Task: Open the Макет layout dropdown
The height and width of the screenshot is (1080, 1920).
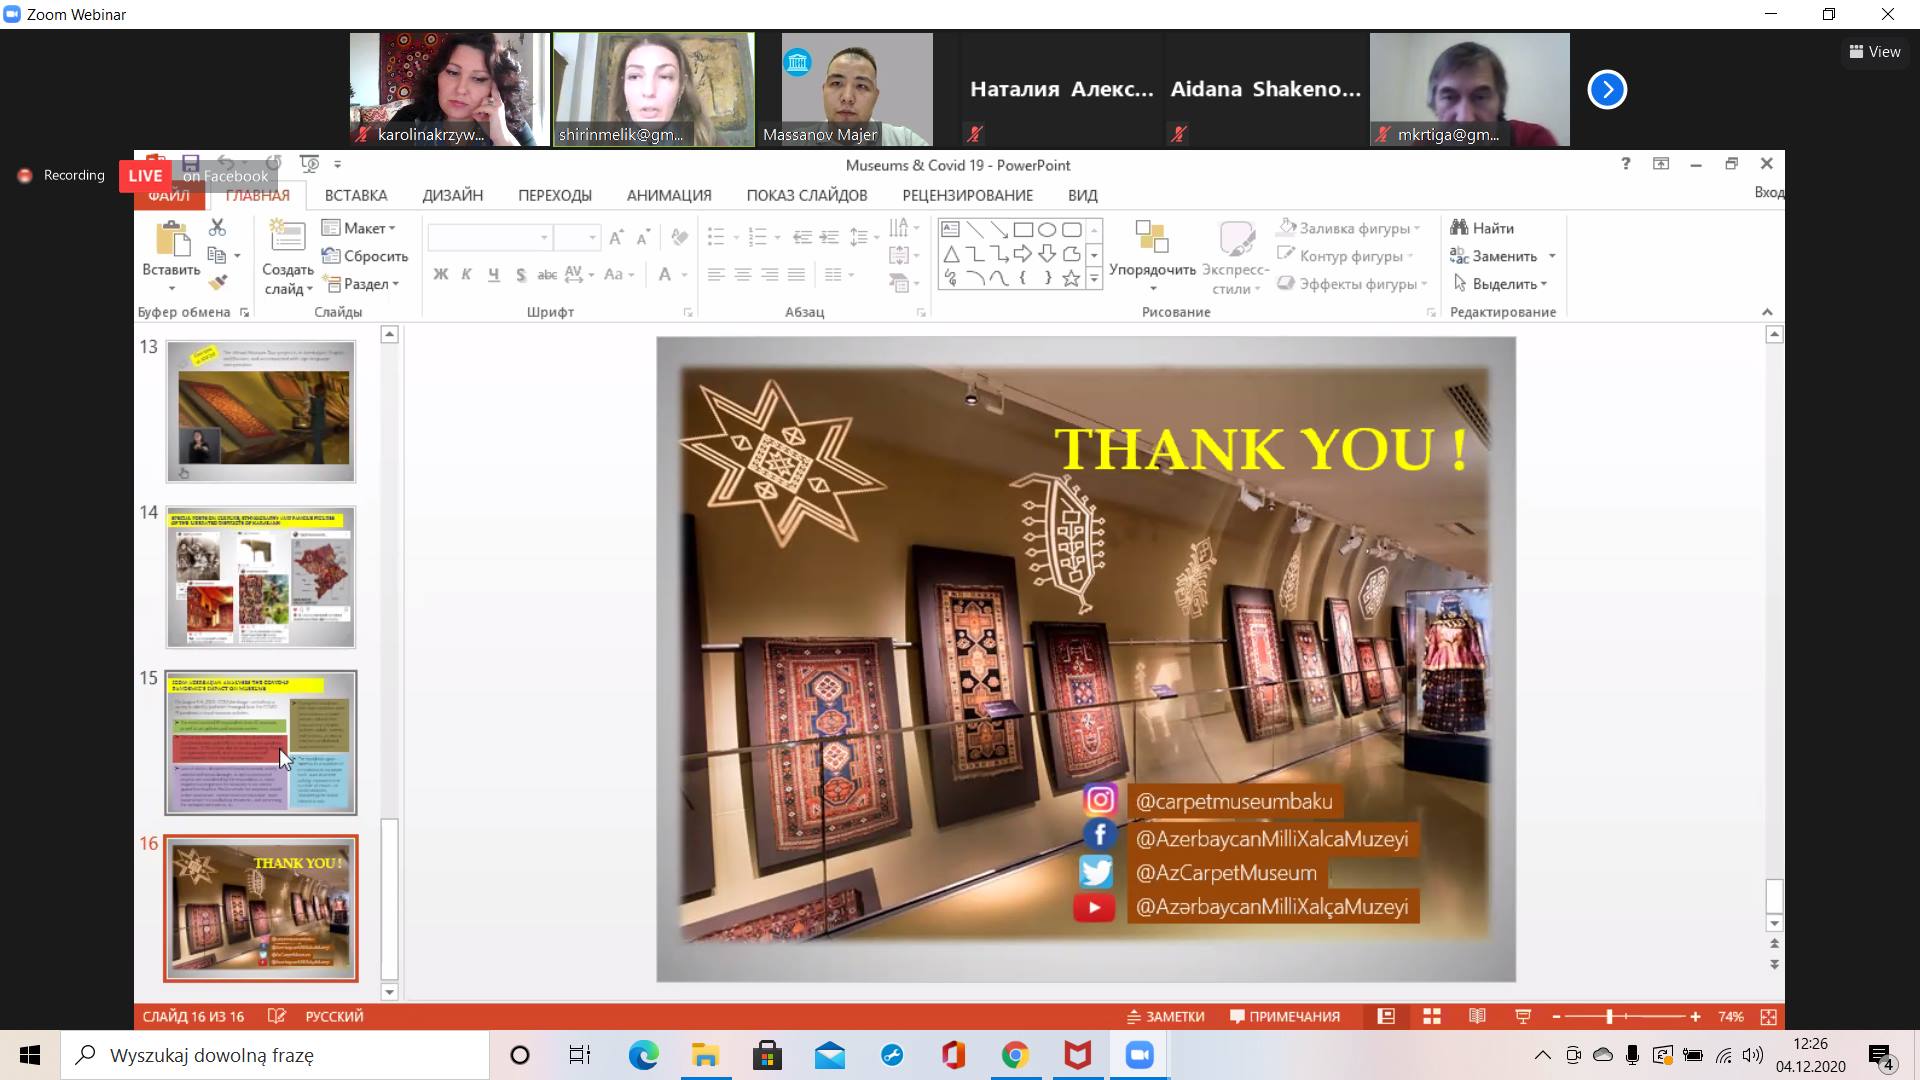Action: pyautogui.click(x=359, y=228)
